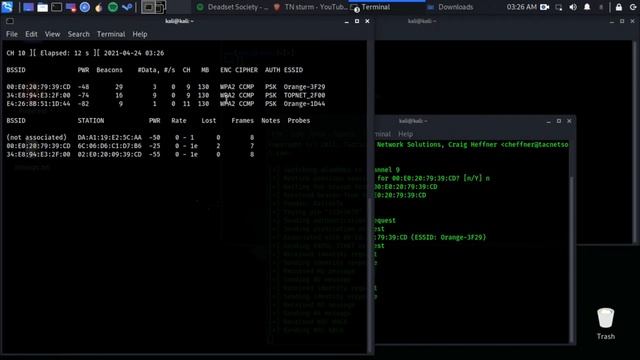
Task: Launch the Burp Suite flame icon
Action: click(x=99, y=7)
